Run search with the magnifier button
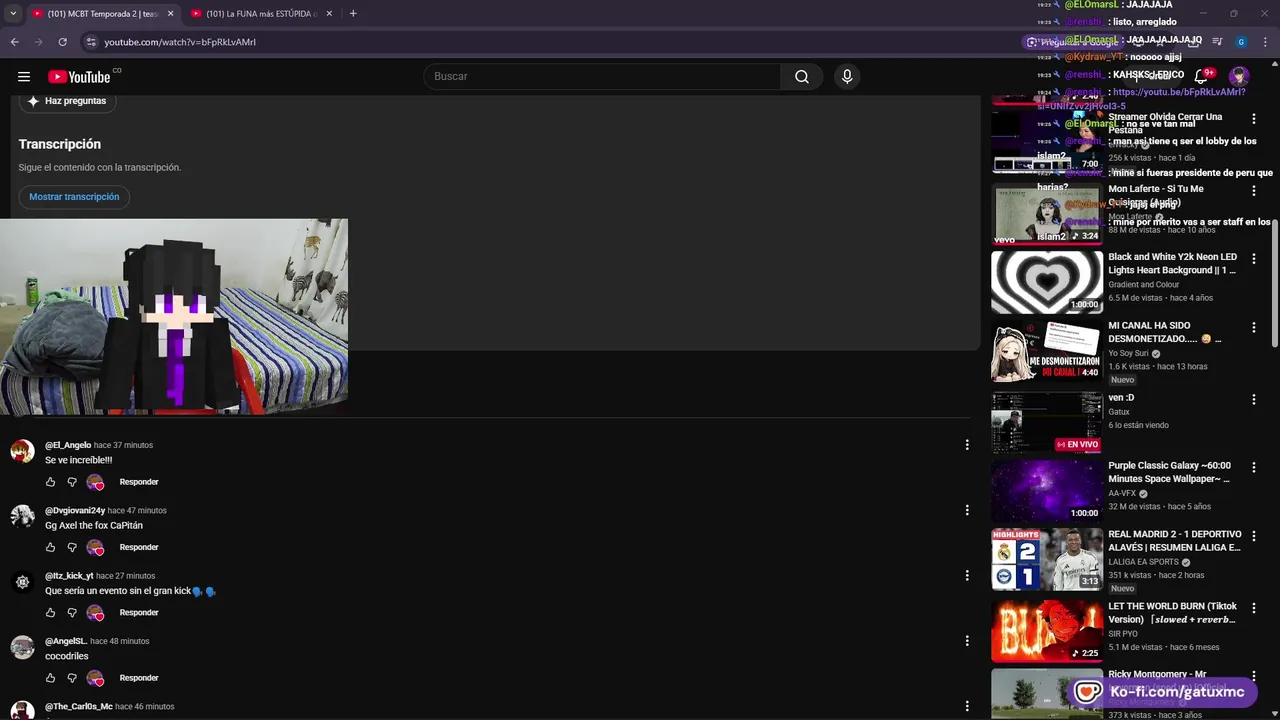Viewport: 1280px width, 720px height. click(802, 77)
